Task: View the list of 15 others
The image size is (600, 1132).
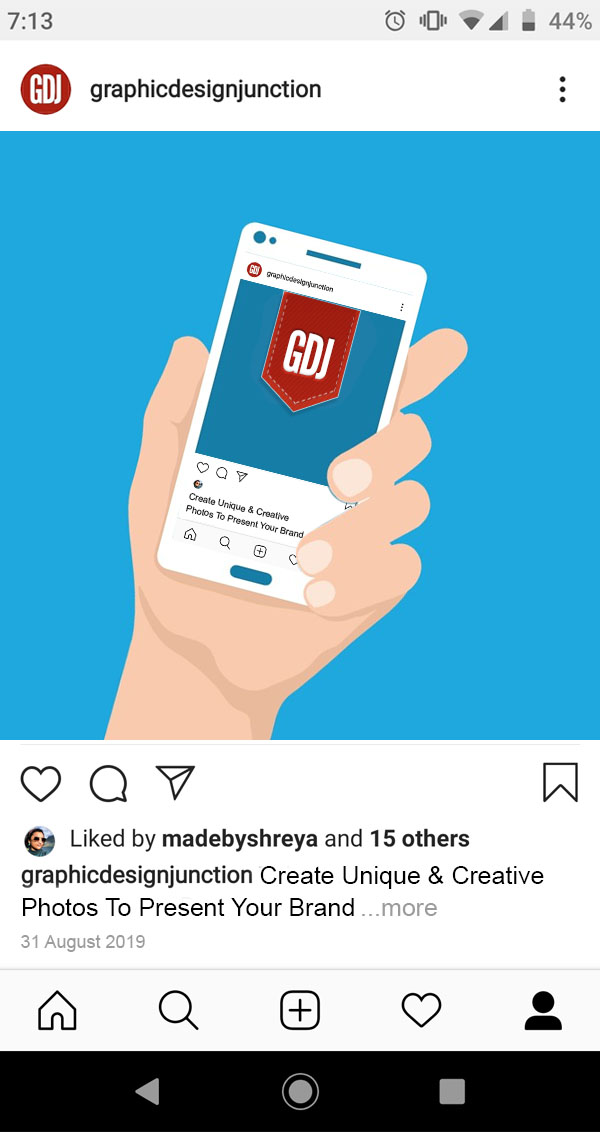Action: coord(419,839)
